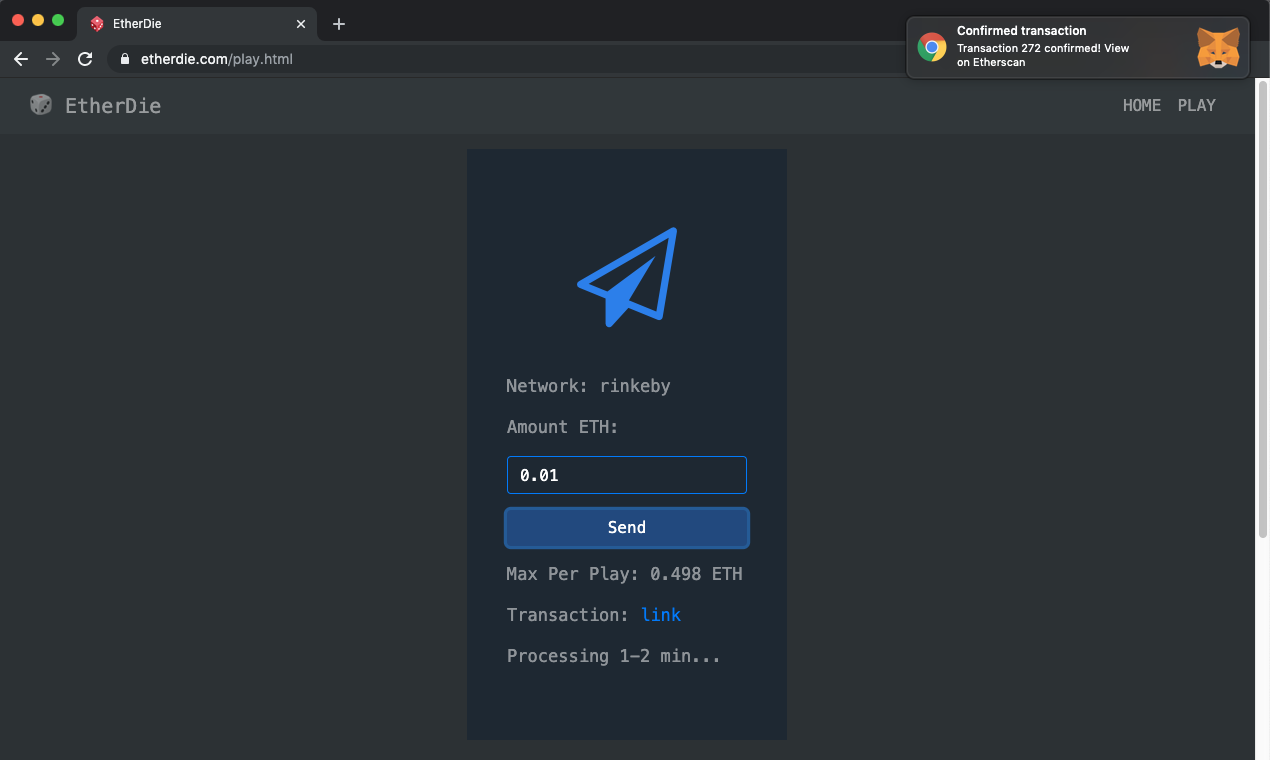Click 'Max Per Play: 0.498 ETH' text
Image resolution: width=1270 pixels, height=760 pixels.
(x=625, y=574)
